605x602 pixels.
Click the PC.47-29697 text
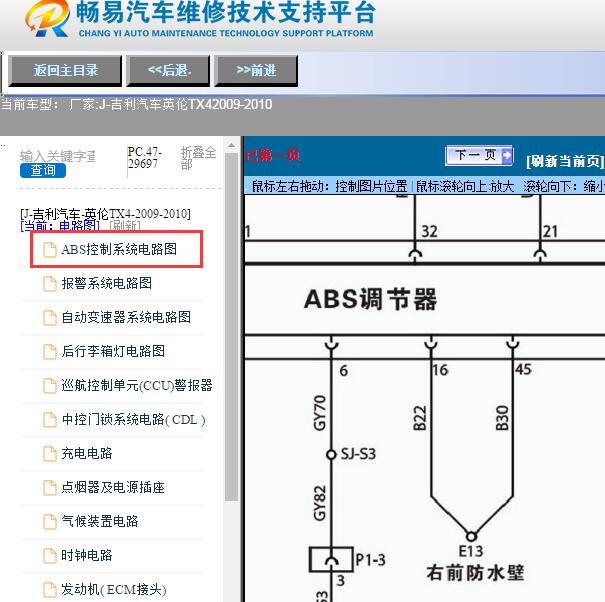click(x=145, y=157)
